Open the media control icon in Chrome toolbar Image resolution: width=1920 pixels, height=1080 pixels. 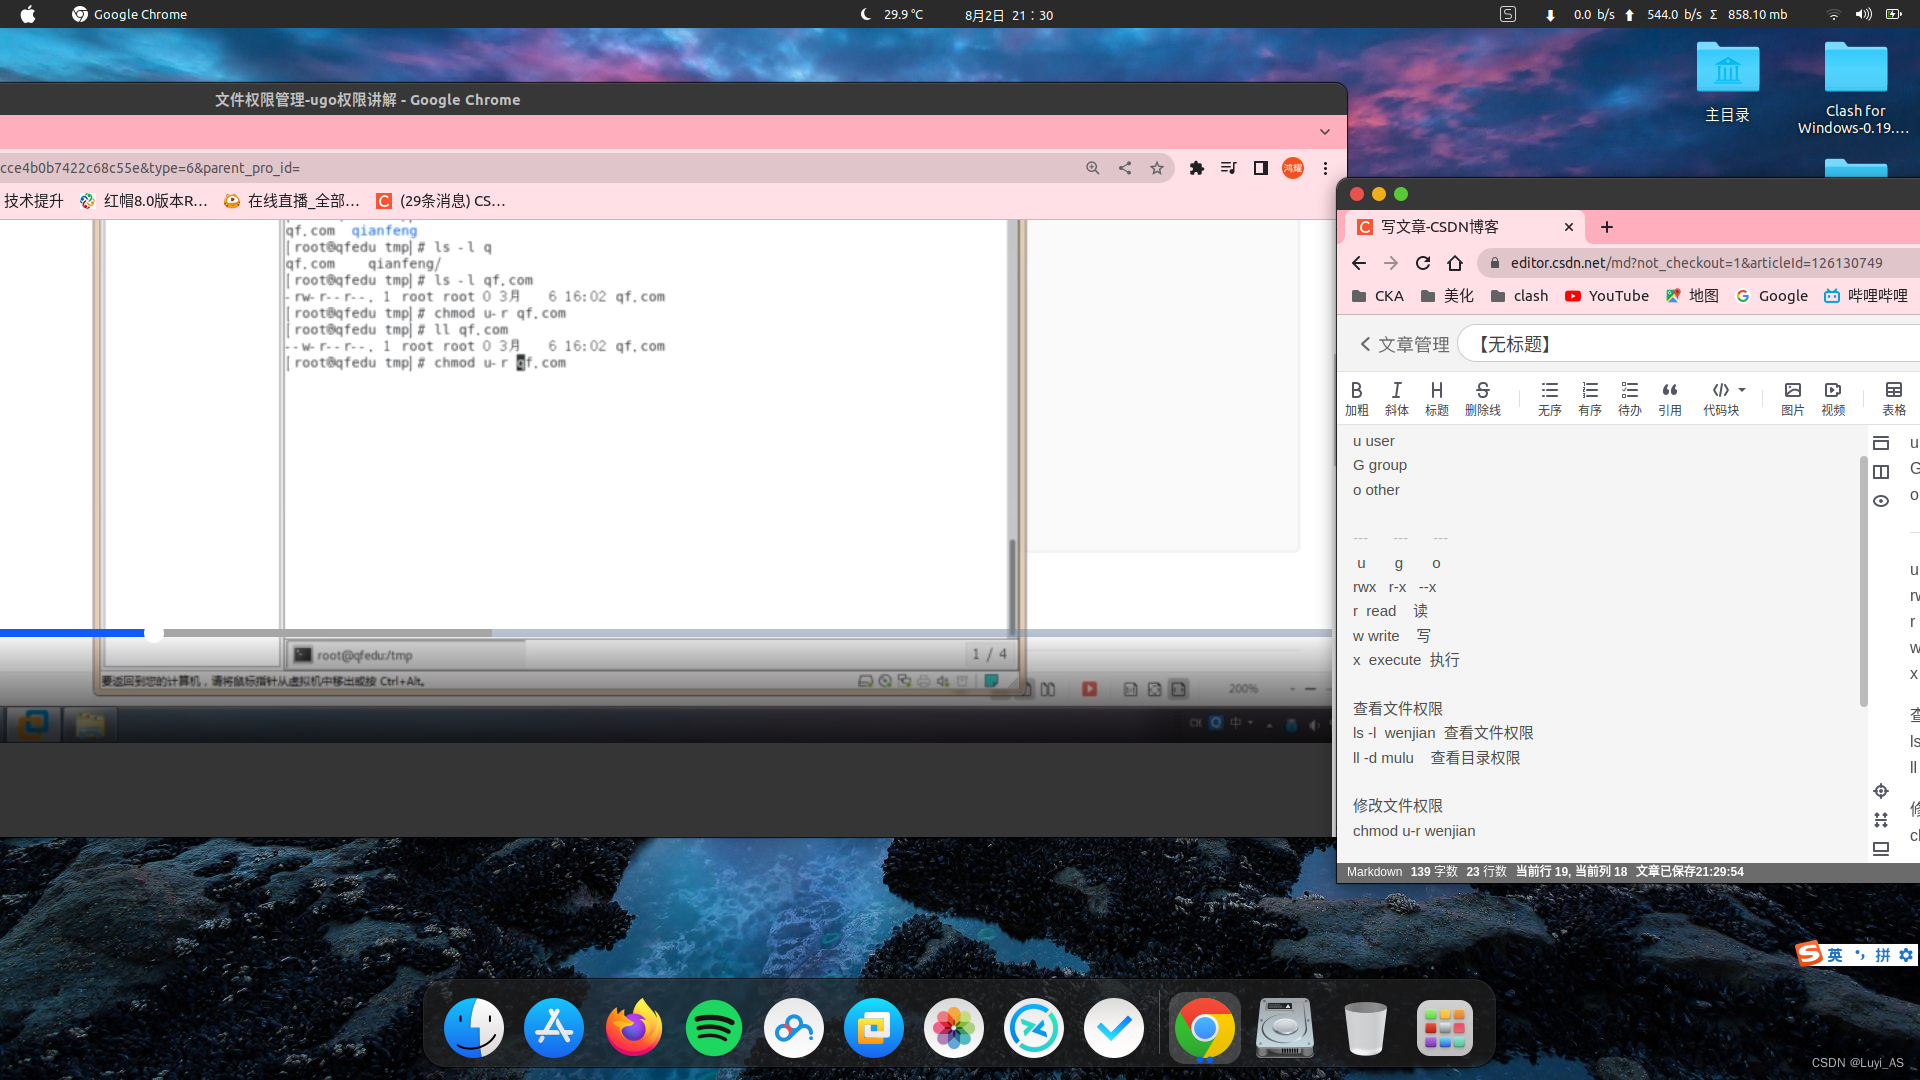pos(1228,168)
